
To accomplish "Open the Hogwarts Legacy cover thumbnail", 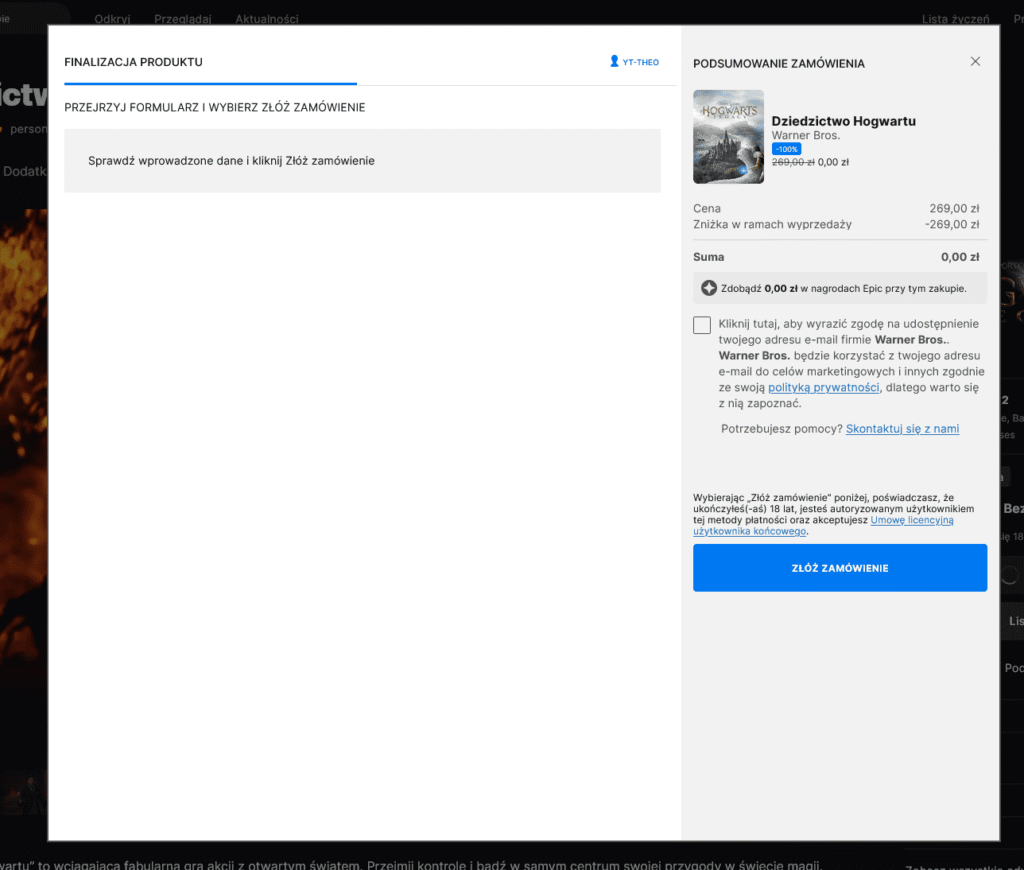I will pos(728,137).
